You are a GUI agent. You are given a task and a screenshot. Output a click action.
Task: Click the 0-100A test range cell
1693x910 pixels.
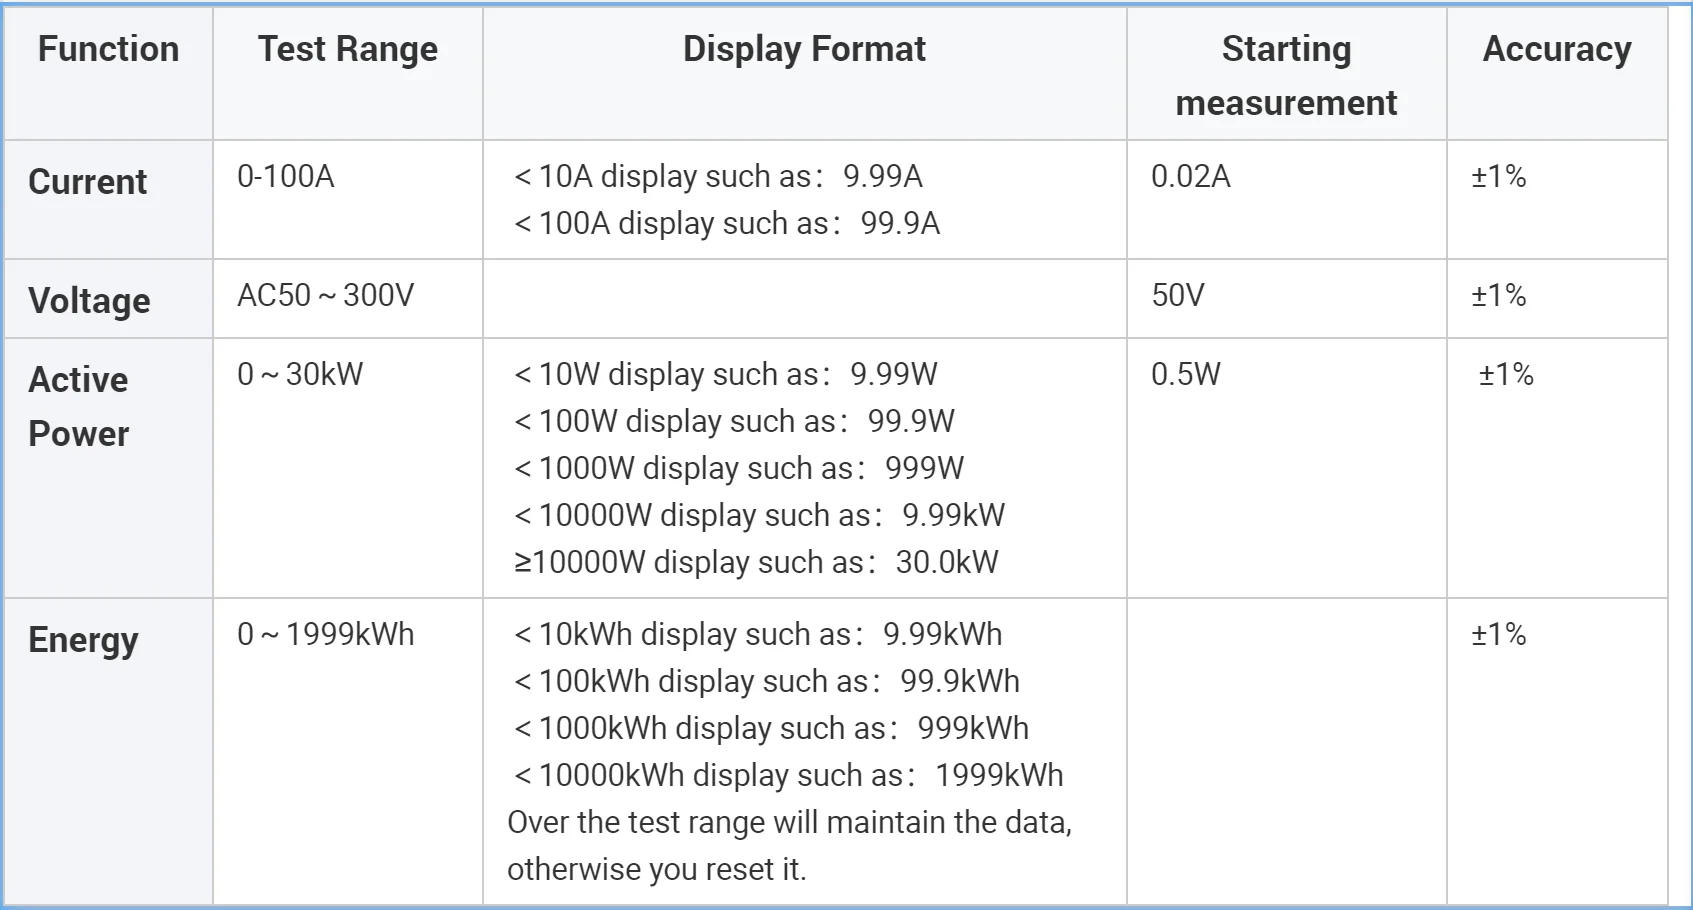(286, 177)
